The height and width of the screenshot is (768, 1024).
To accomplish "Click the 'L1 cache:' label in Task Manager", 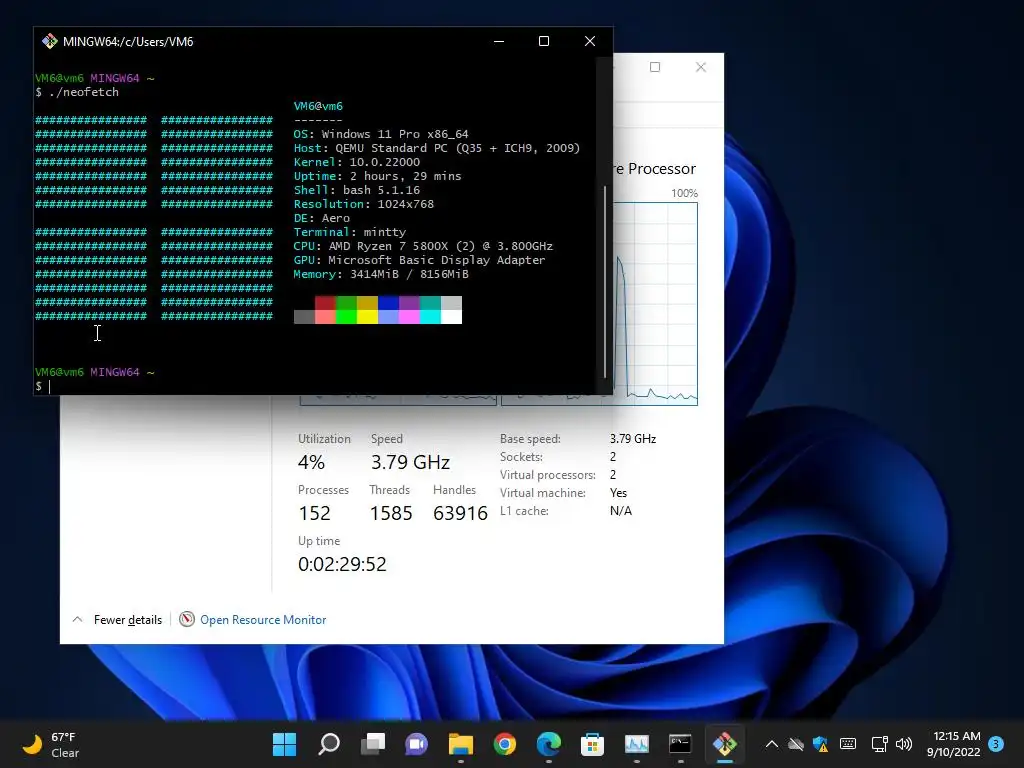I will pyautogui.click(x=524, y=511).
